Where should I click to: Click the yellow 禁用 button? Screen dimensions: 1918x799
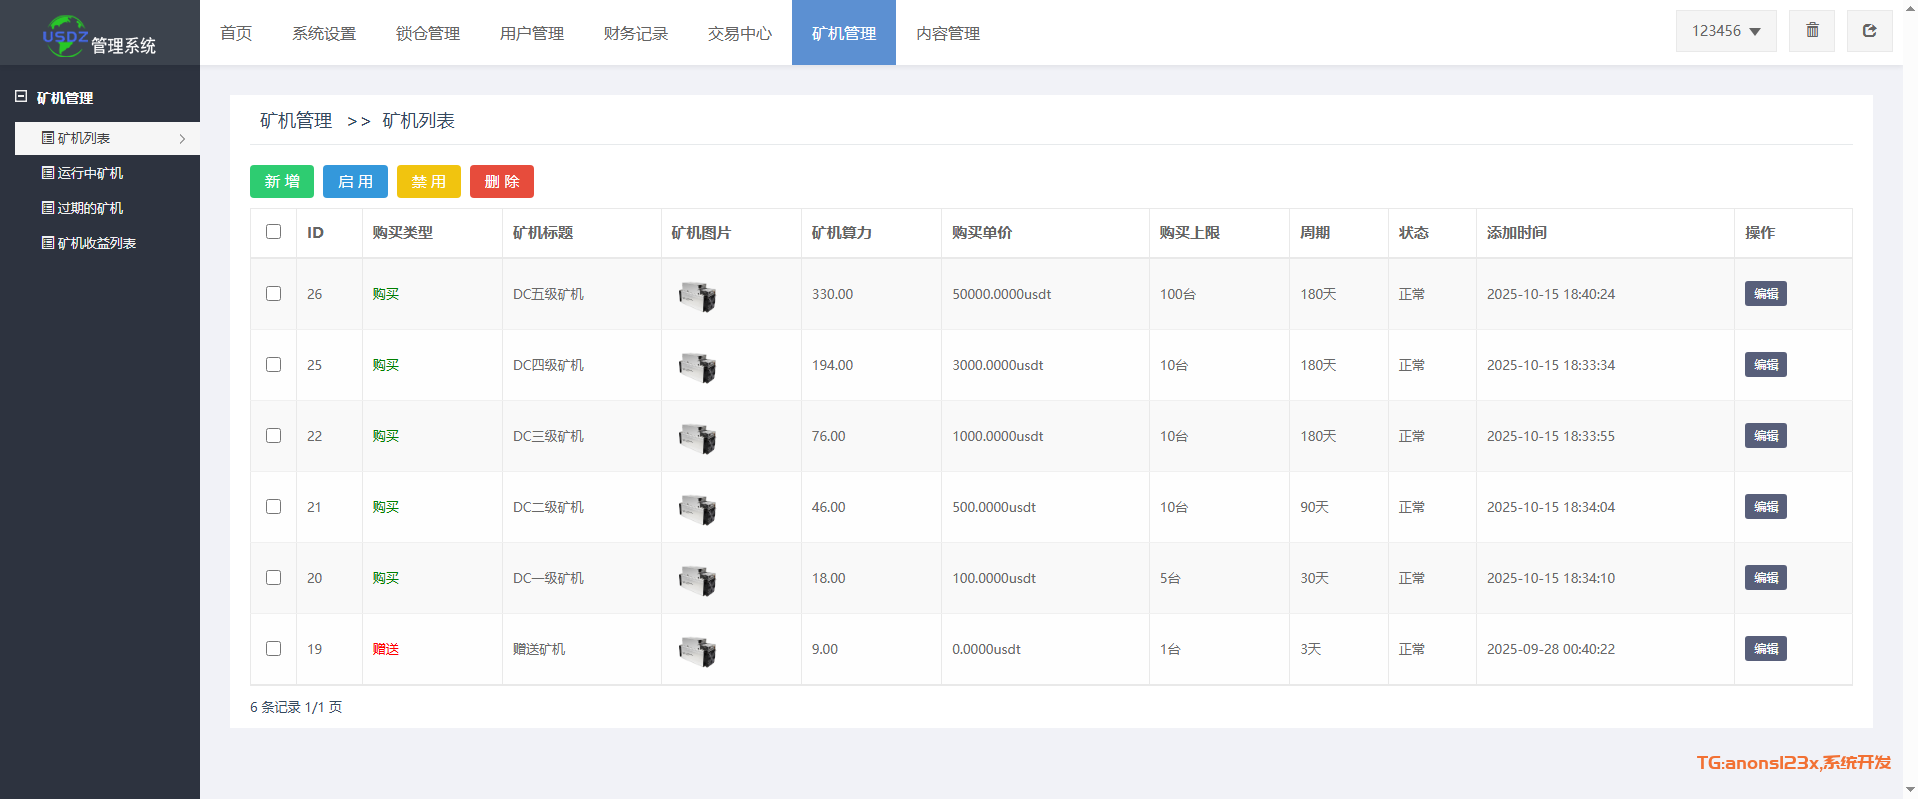429,181
